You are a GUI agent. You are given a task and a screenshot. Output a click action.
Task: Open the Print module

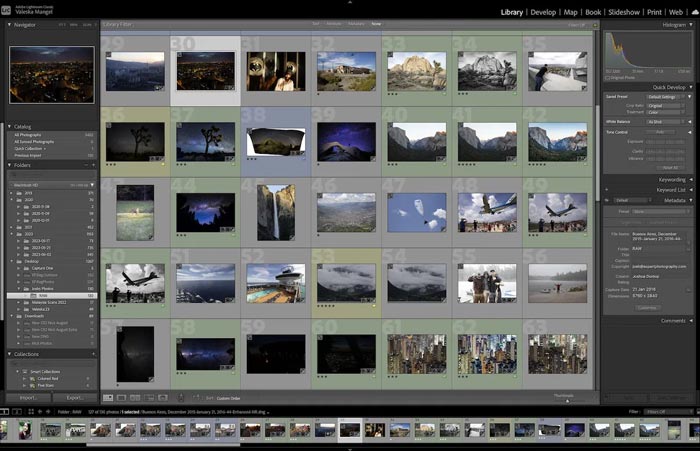pyautogui.click(x=654, y=12)
